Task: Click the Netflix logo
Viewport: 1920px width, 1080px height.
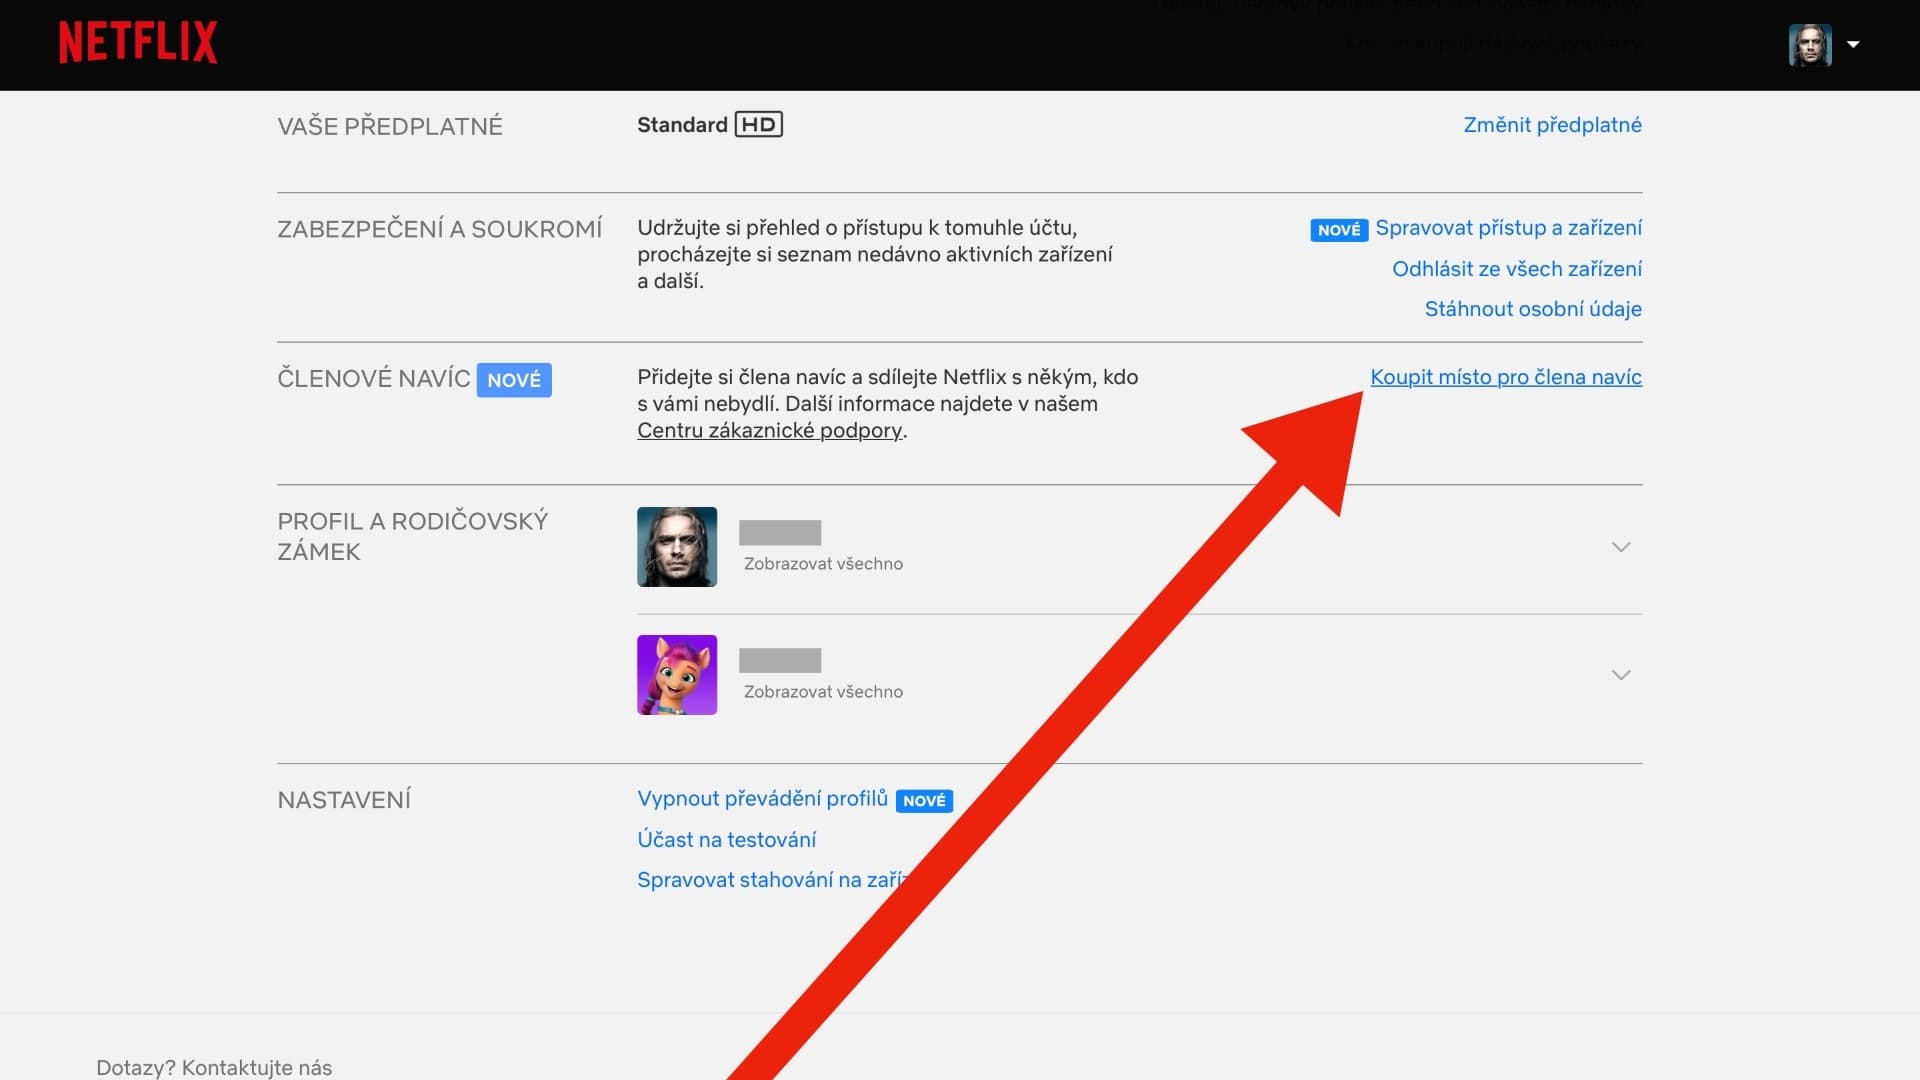Action: pyautogui.click(x=138, y=43)
